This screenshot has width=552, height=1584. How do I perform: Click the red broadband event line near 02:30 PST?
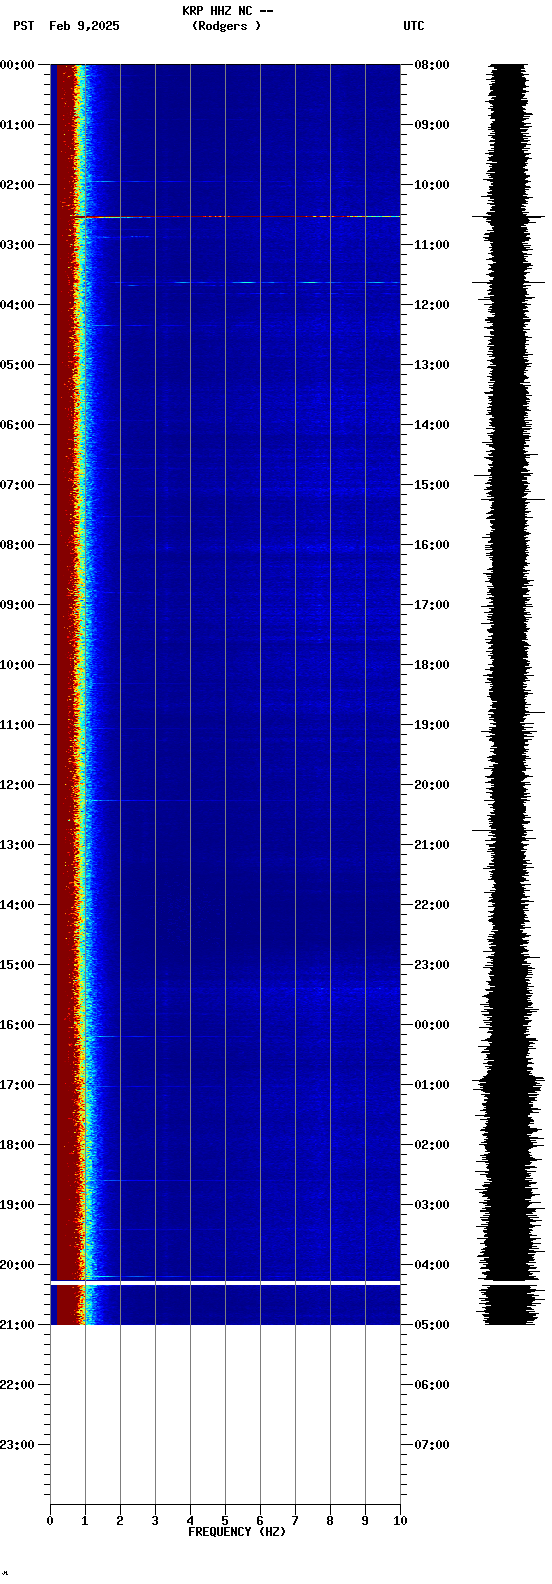tap(236, 216)
